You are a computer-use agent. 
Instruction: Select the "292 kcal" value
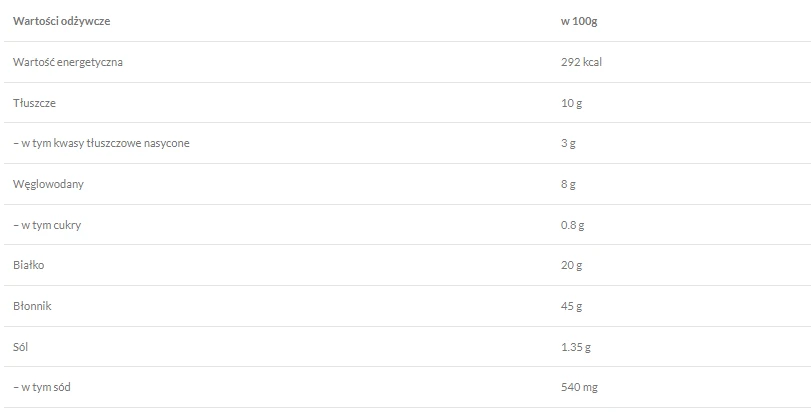[581, 62]
